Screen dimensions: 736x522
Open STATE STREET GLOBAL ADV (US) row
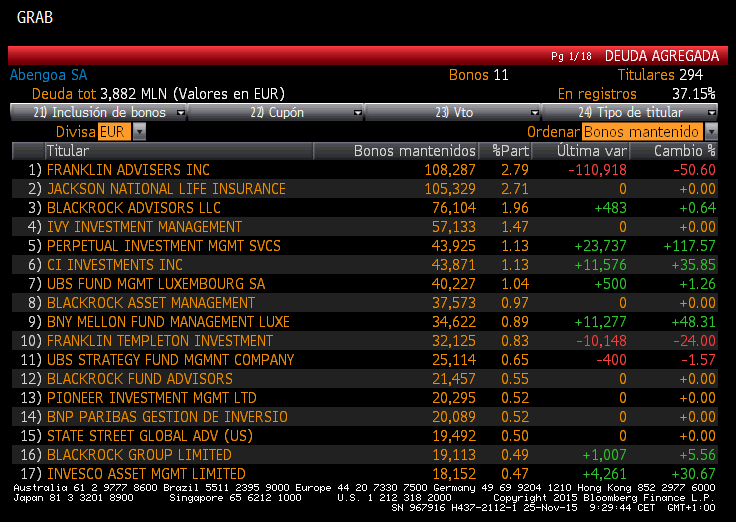click(365, 436)
